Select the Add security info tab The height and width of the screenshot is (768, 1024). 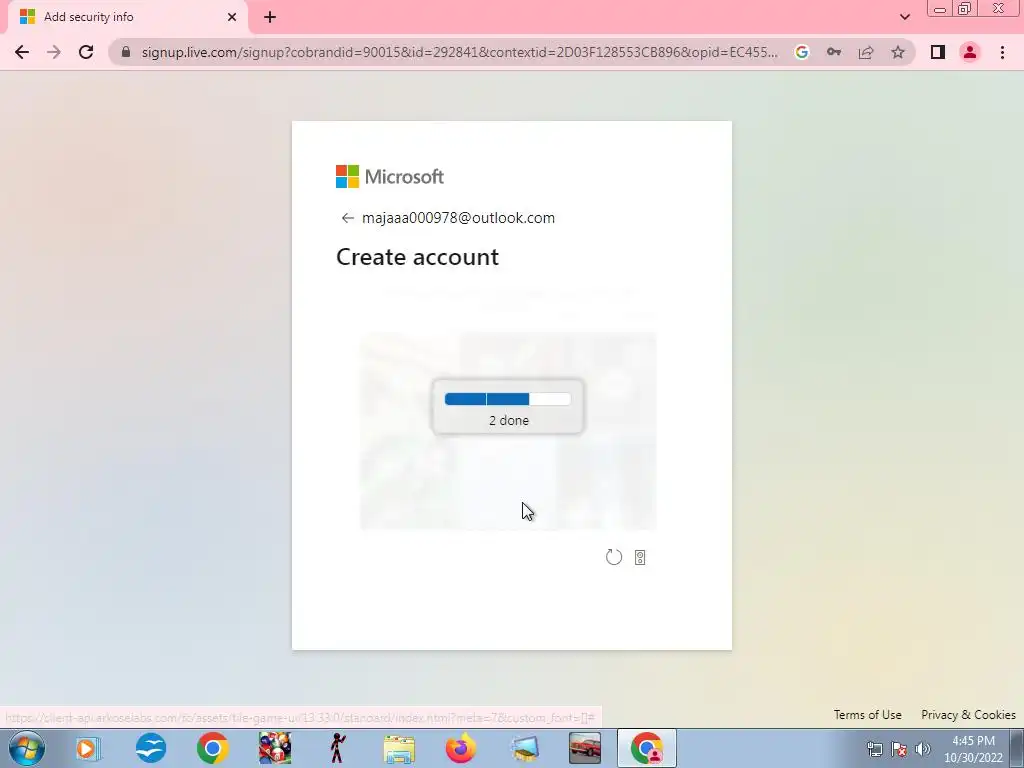[125, 17]
